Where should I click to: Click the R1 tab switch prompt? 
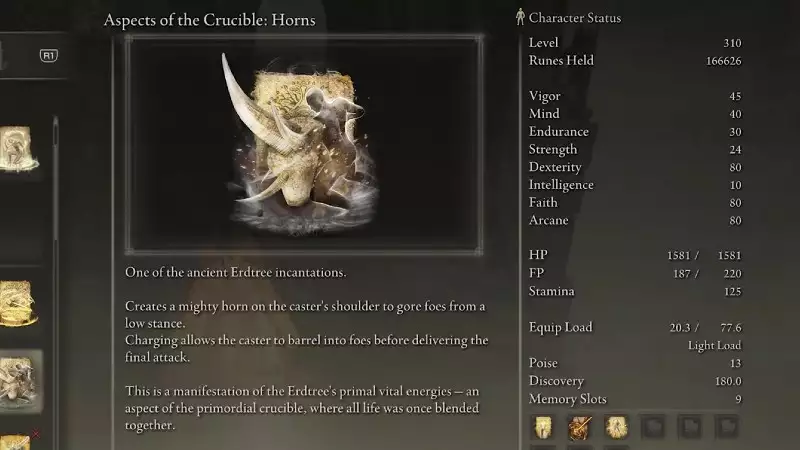point(48,56)
